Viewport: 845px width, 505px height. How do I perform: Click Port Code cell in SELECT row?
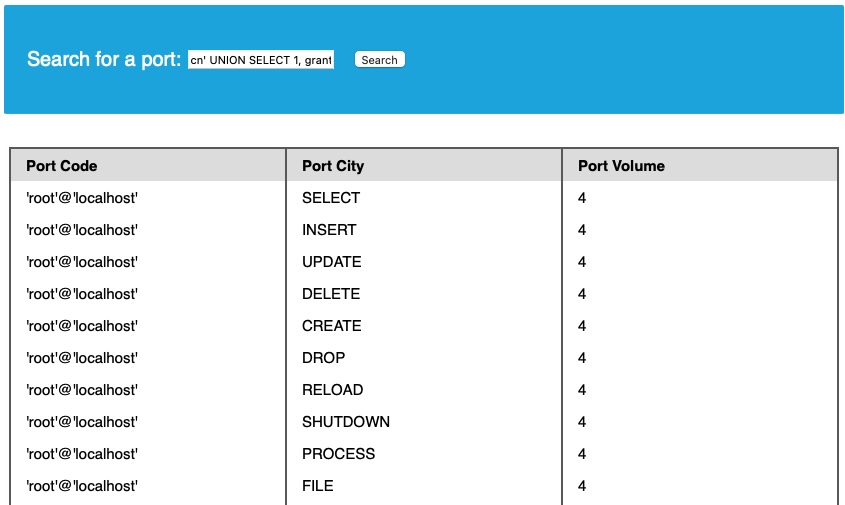click(x=82, y=198)
